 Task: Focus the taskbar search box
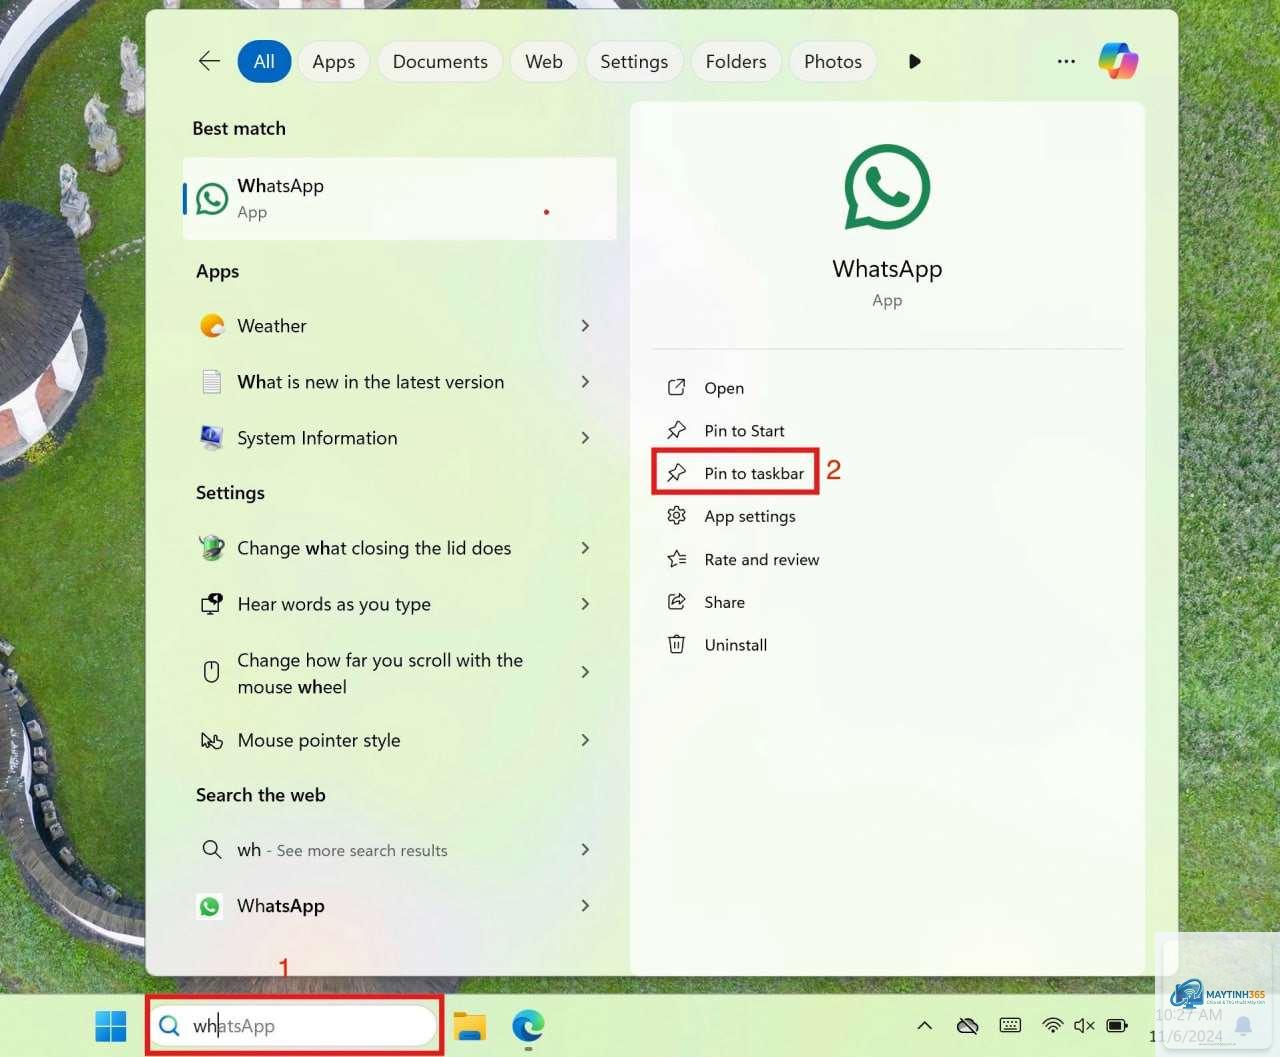[294, 1026]
